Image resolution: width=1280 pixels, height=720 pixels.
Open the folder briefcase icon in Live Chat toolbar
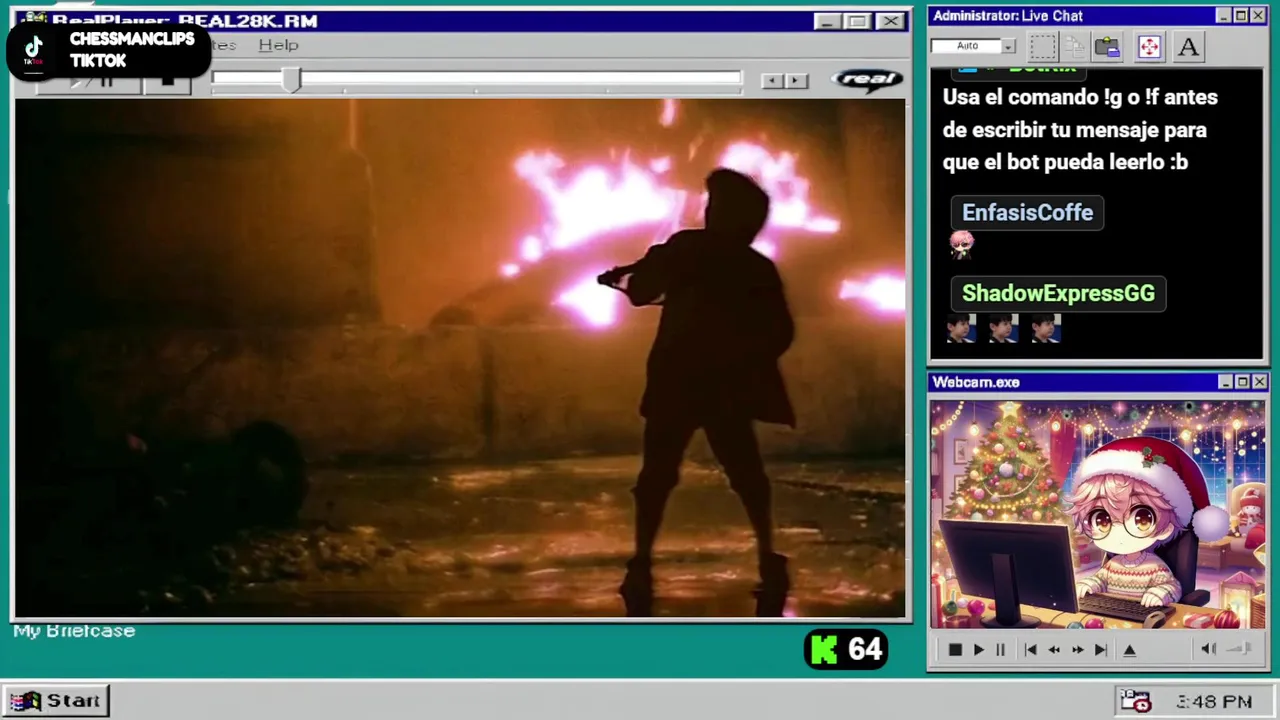[x=1107, y=47]
